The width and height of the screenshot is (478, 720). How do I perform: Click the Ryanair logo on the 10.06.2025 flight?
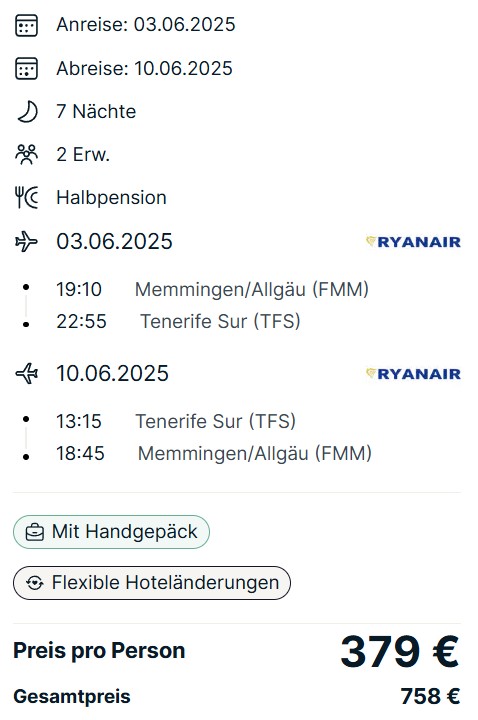click(413, 373)
